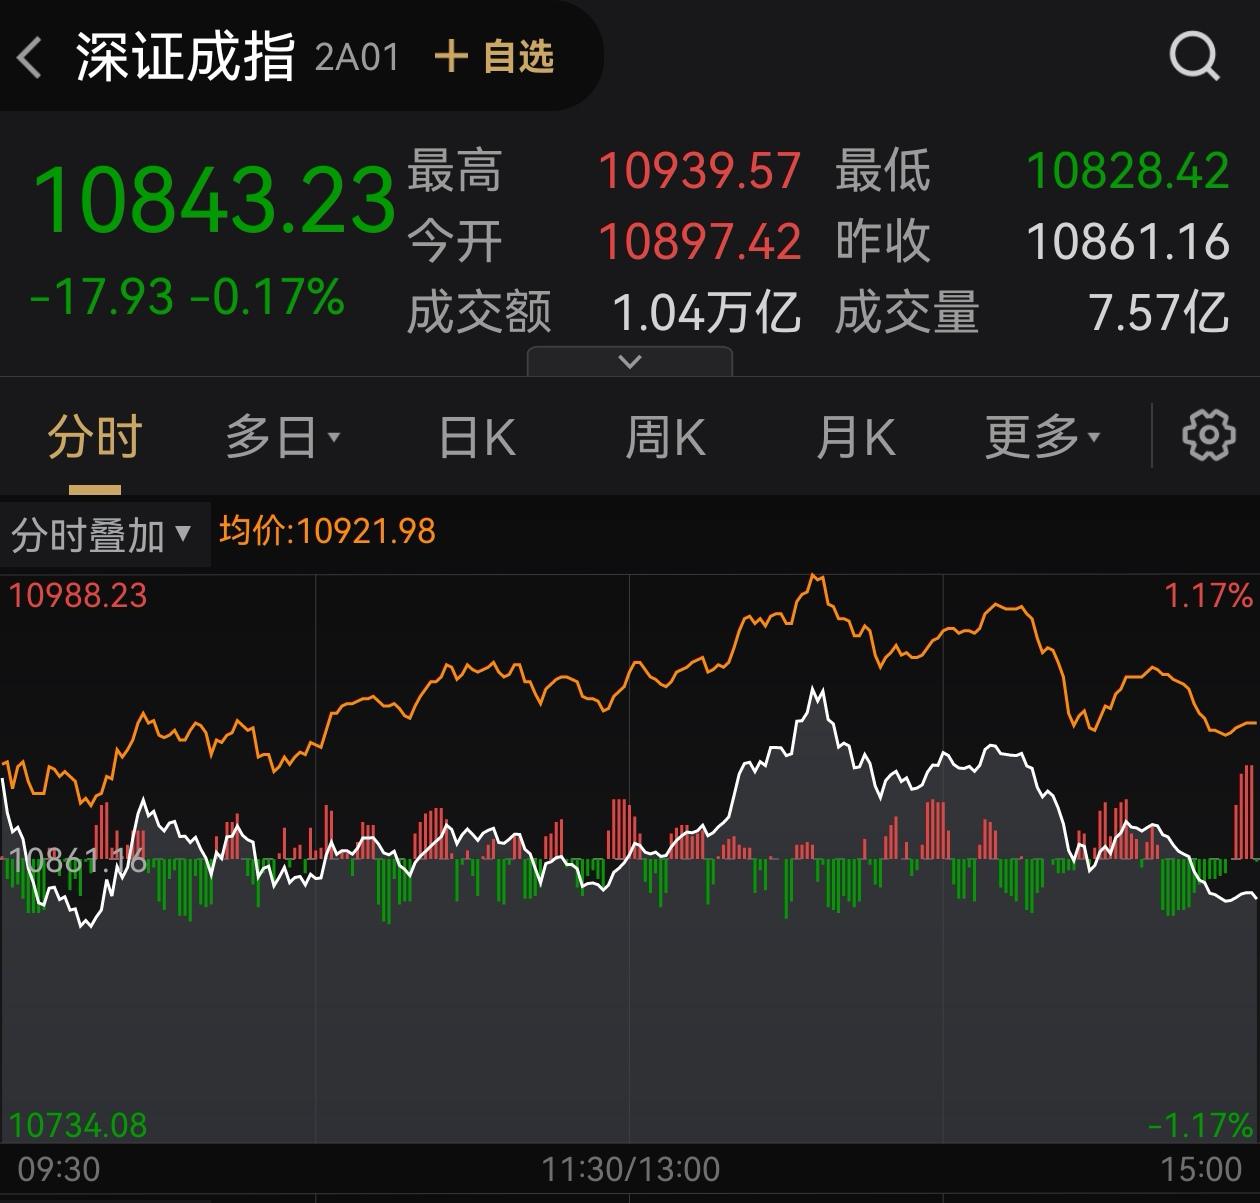Open the 更多 dropdown

[1043, 437]
